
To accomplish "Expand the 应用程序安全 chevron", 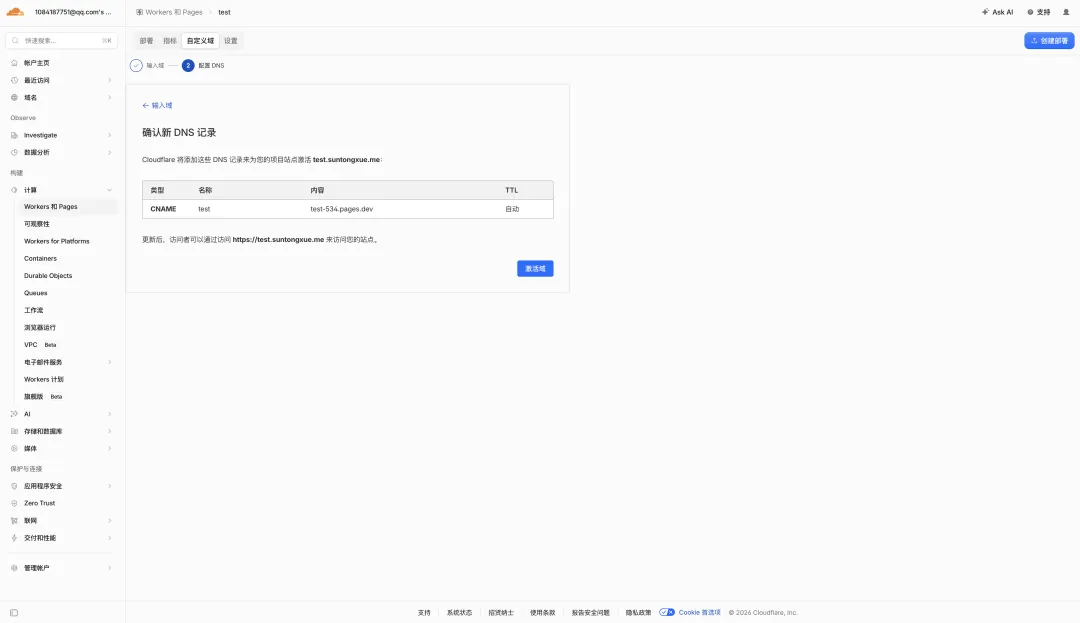I will pyautogui.click(x=110, y=486).
